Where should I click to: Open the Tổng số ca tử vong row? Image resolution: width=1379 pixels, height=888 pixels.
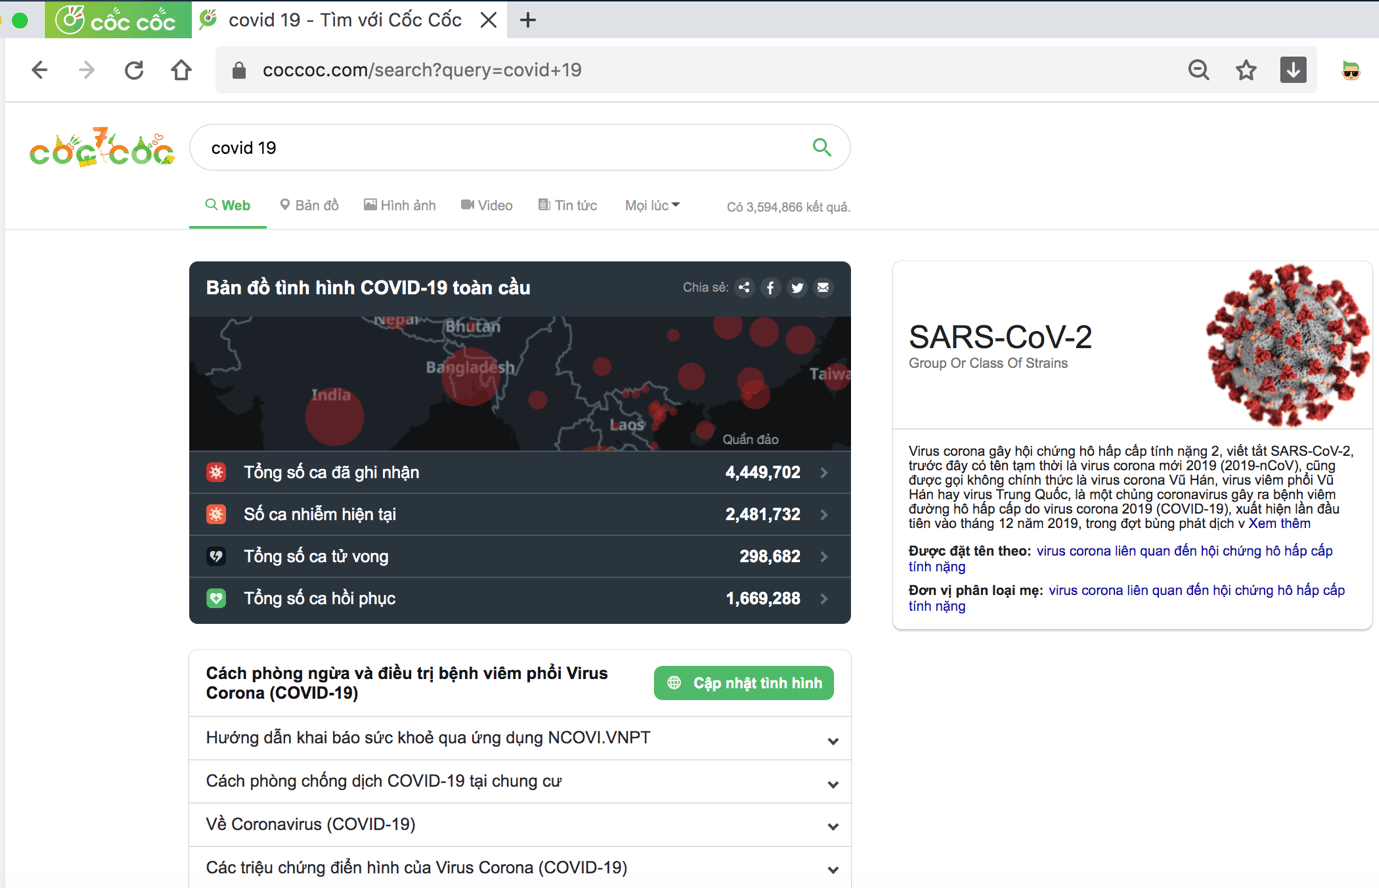519,557
